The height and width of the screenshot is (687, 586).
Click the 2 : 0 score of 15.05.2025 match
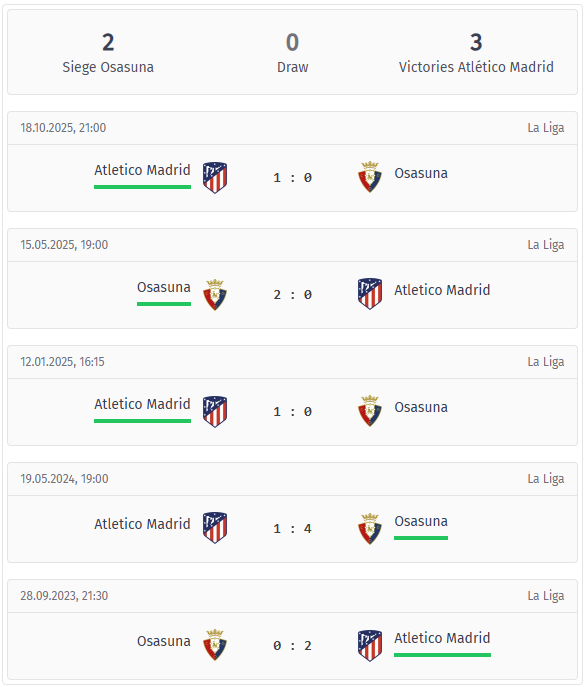pos(292,294)
